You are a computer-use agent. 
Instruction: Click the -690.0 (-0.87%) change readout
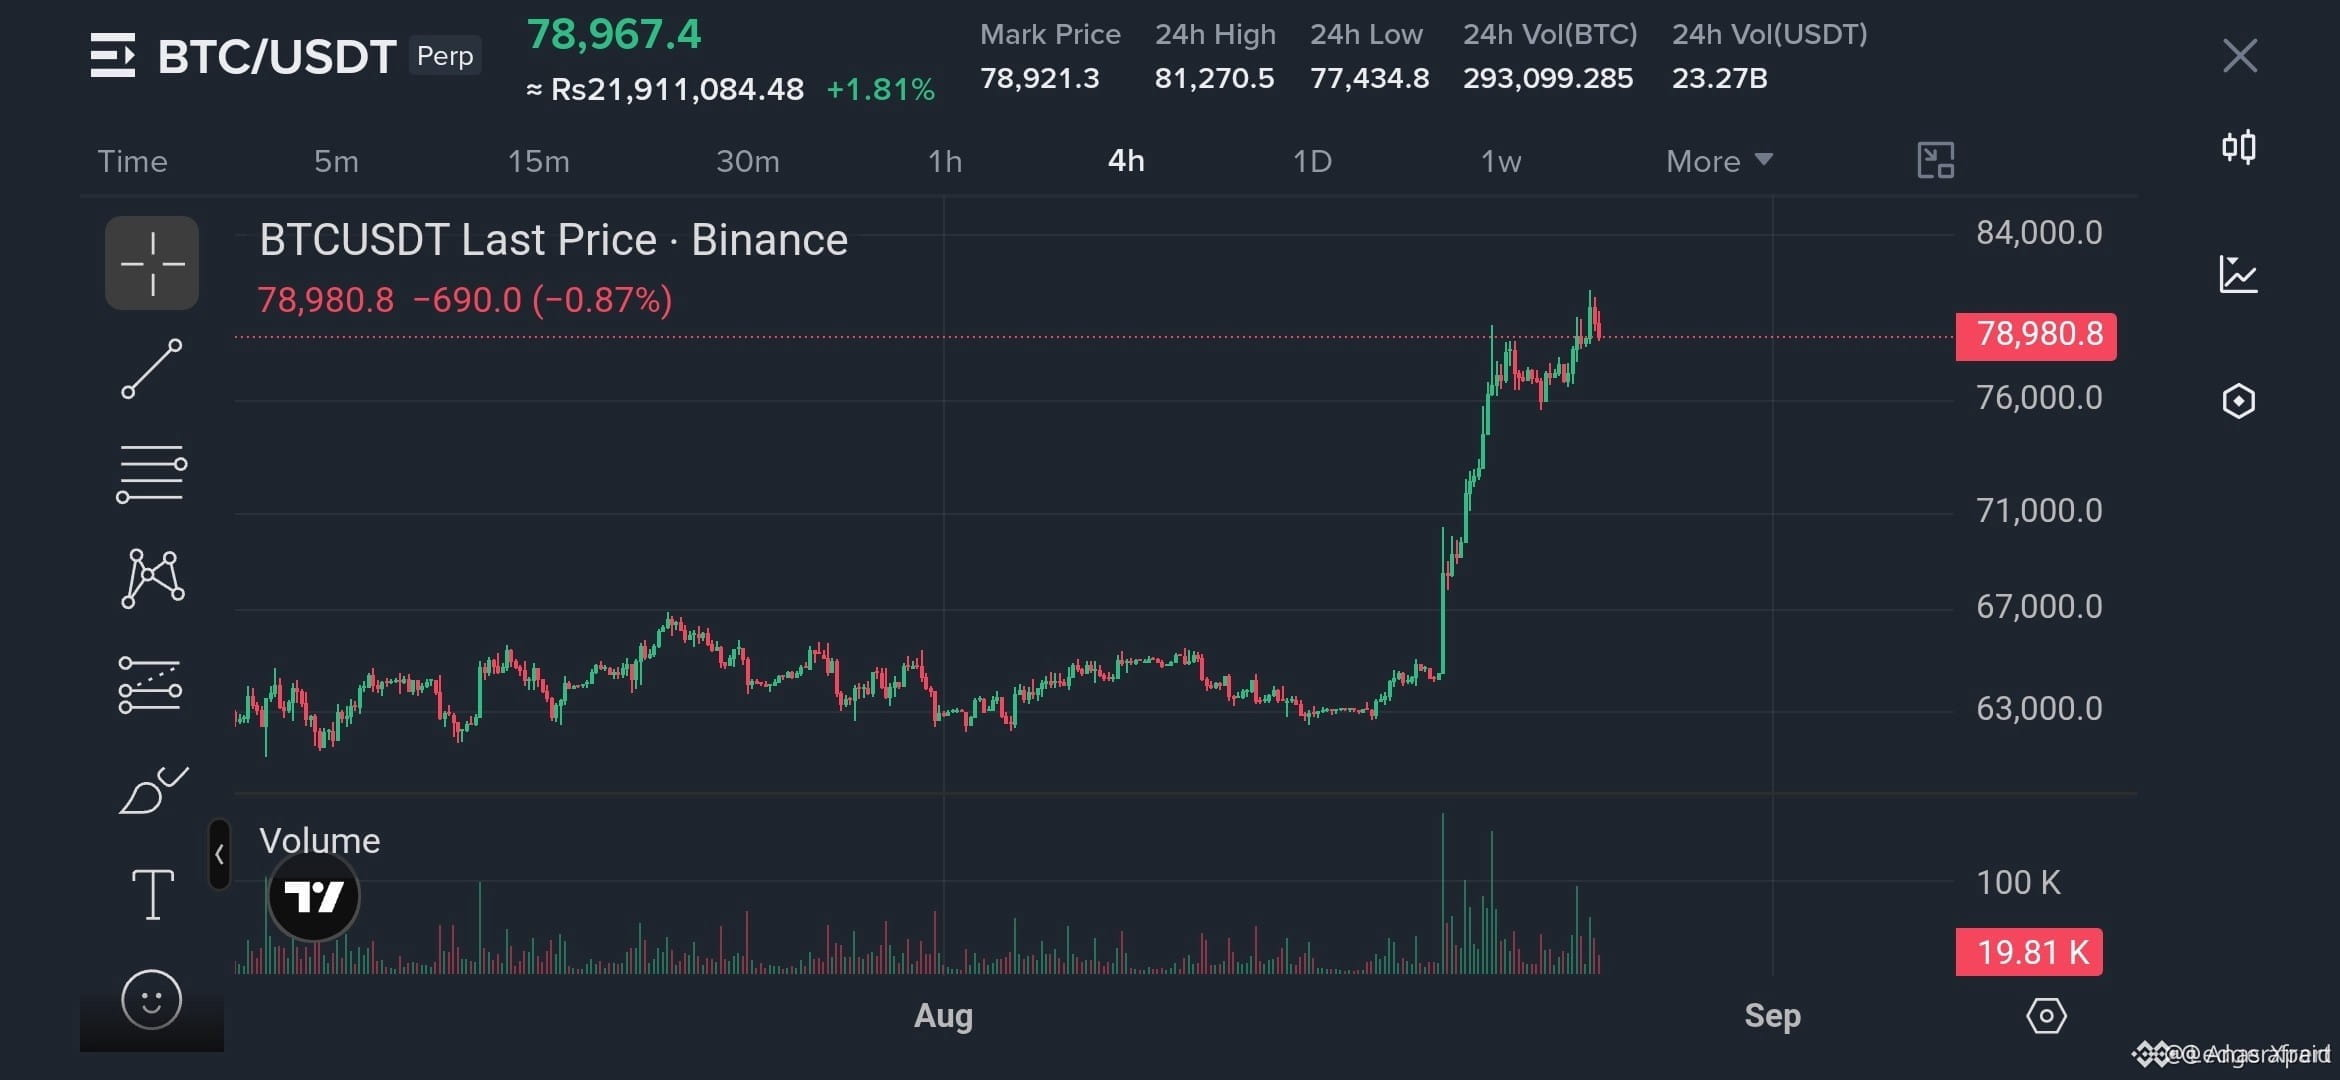click(542, 300)
